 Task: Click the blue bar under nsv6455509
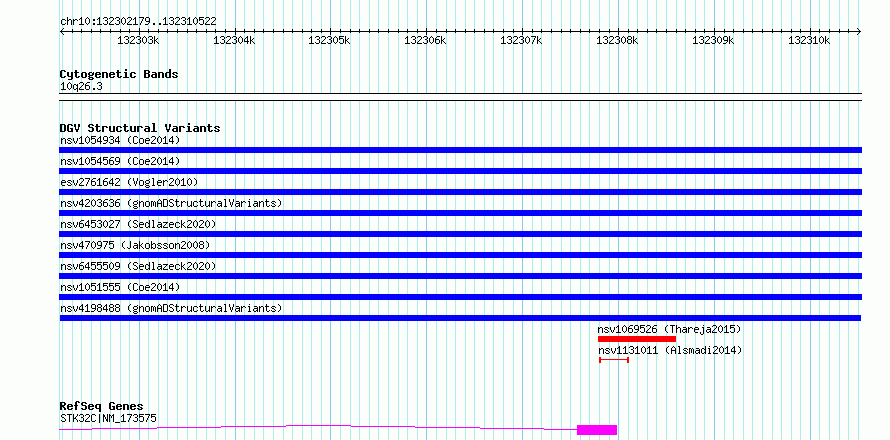coord(460,276)
